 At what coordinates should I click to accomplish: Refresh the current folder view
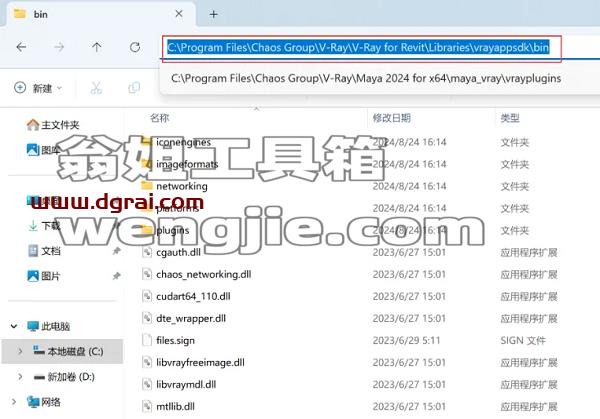click(x=135, y=47)
